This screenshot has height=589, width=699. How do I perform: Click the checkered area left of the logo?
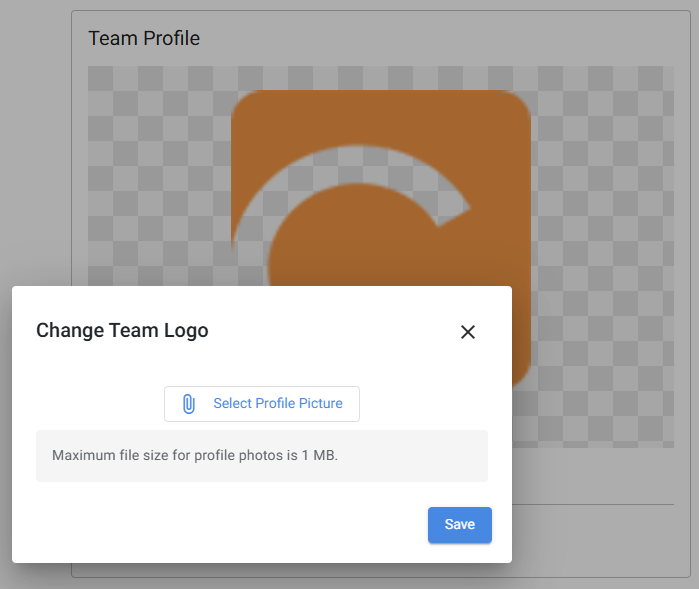(x=159, y=176)
